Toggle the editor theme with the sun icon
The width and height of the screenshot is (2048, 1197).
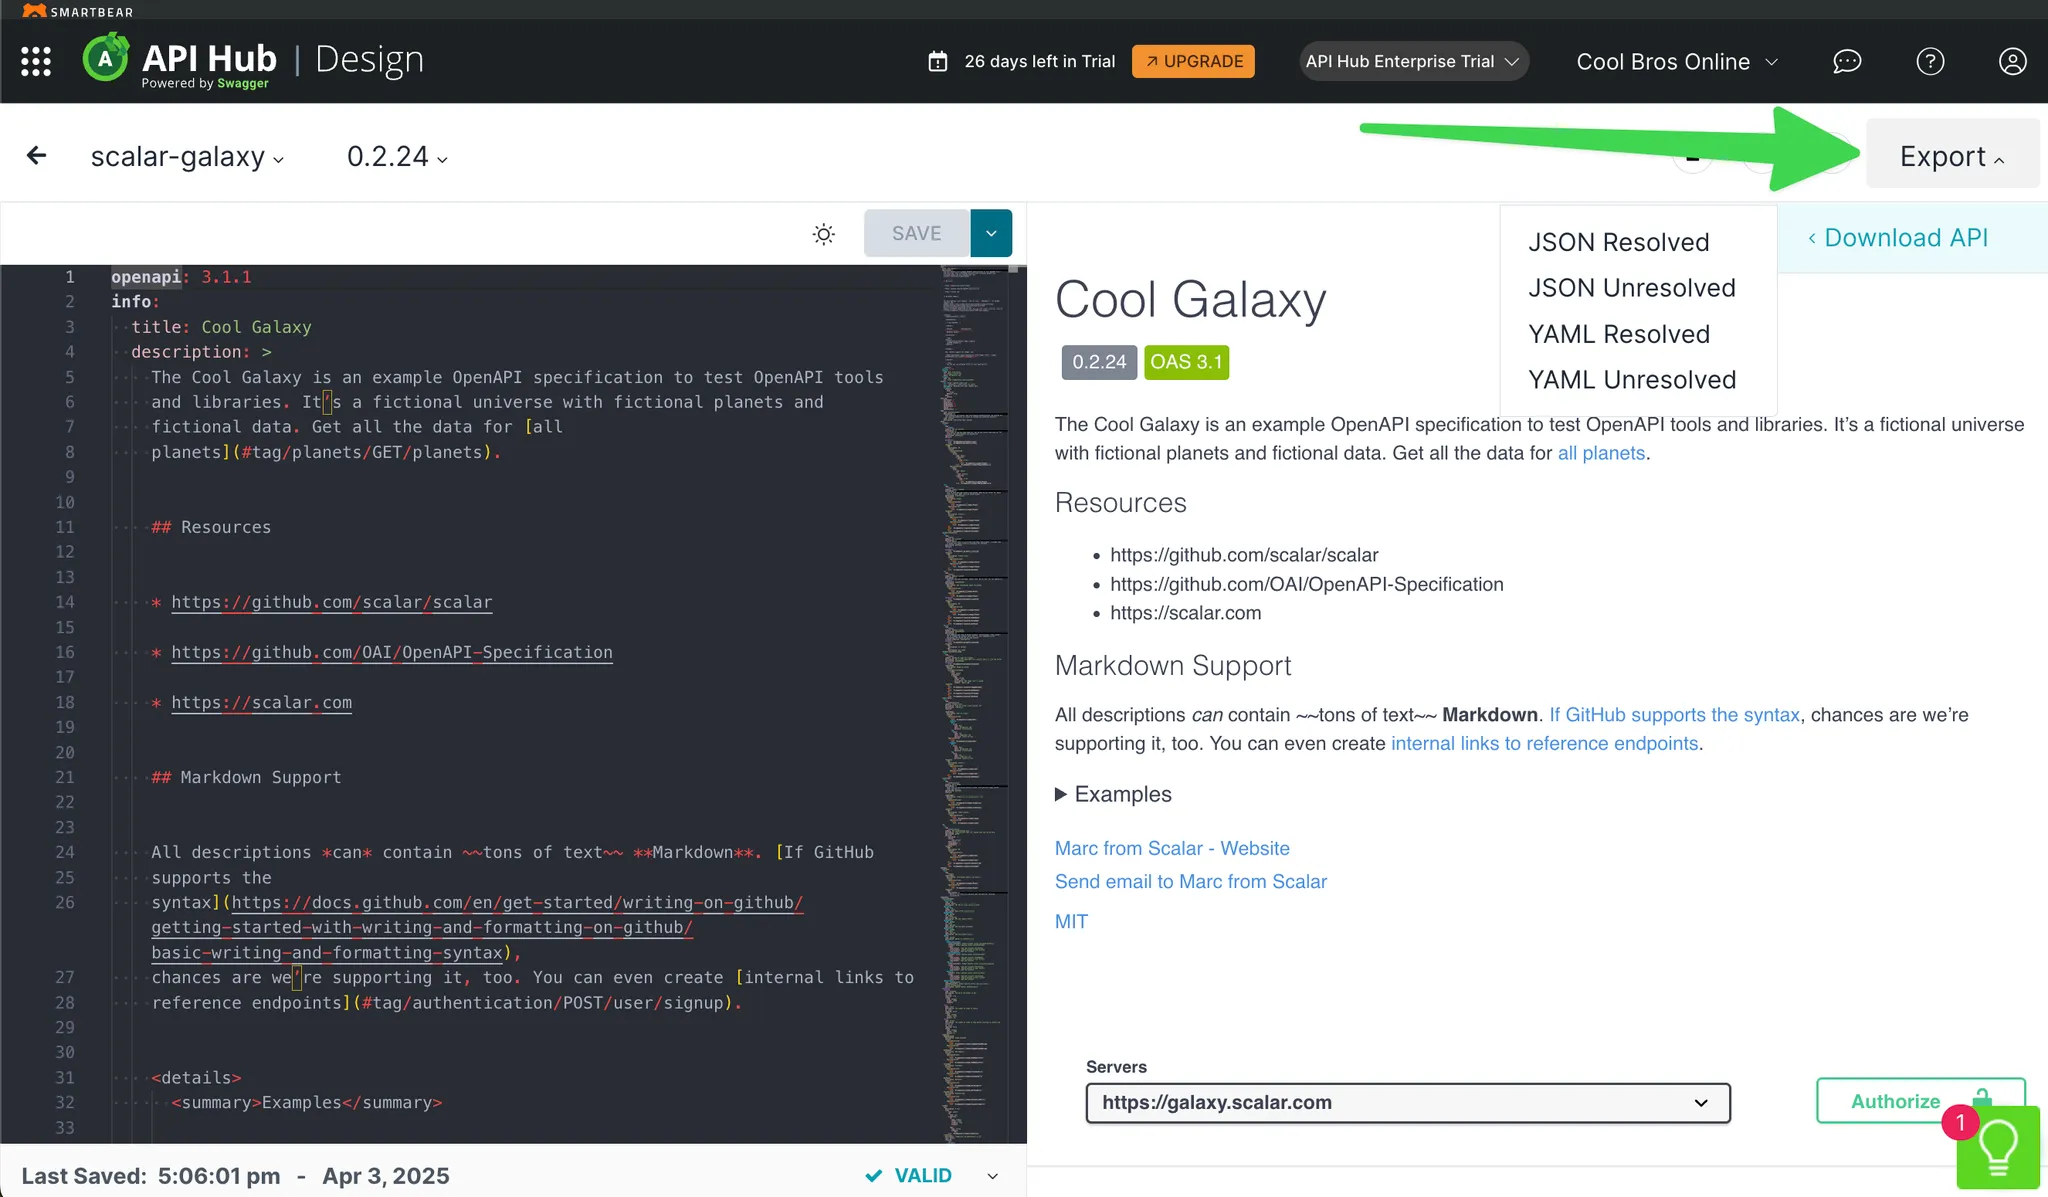[x=822, y=233]
